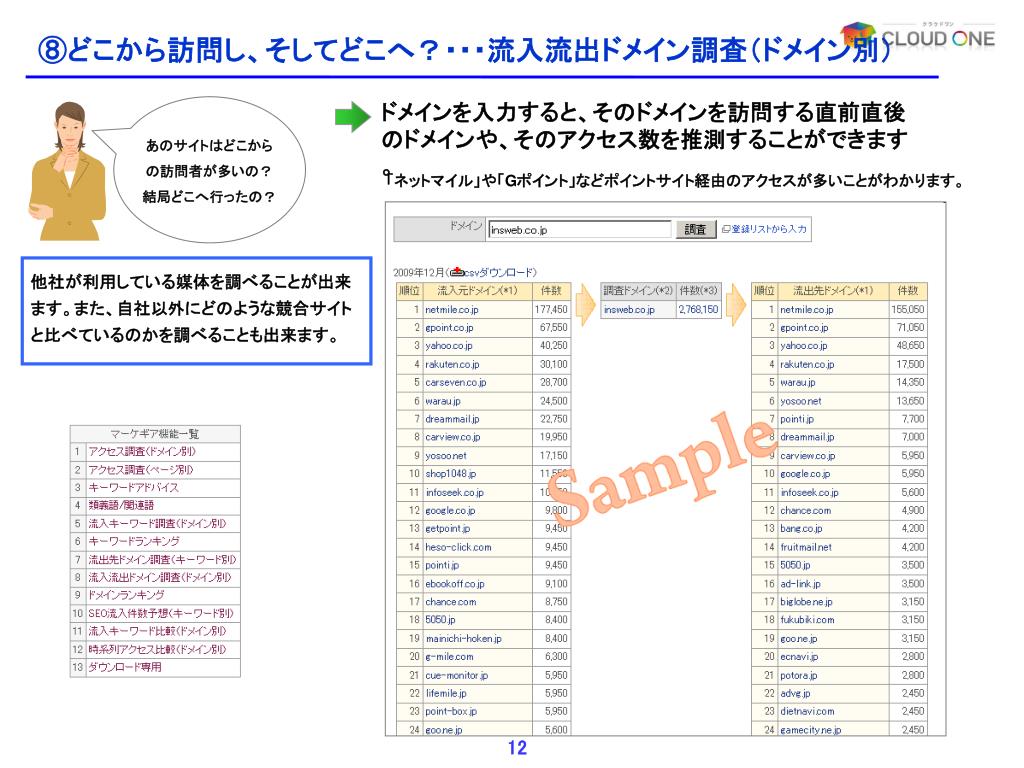Image resolution: width=1024 pixels, height=768 pixels.
Task: Open 流入流出ドメイン調査(ドメイン別) in the feature list
Action: 160,577
